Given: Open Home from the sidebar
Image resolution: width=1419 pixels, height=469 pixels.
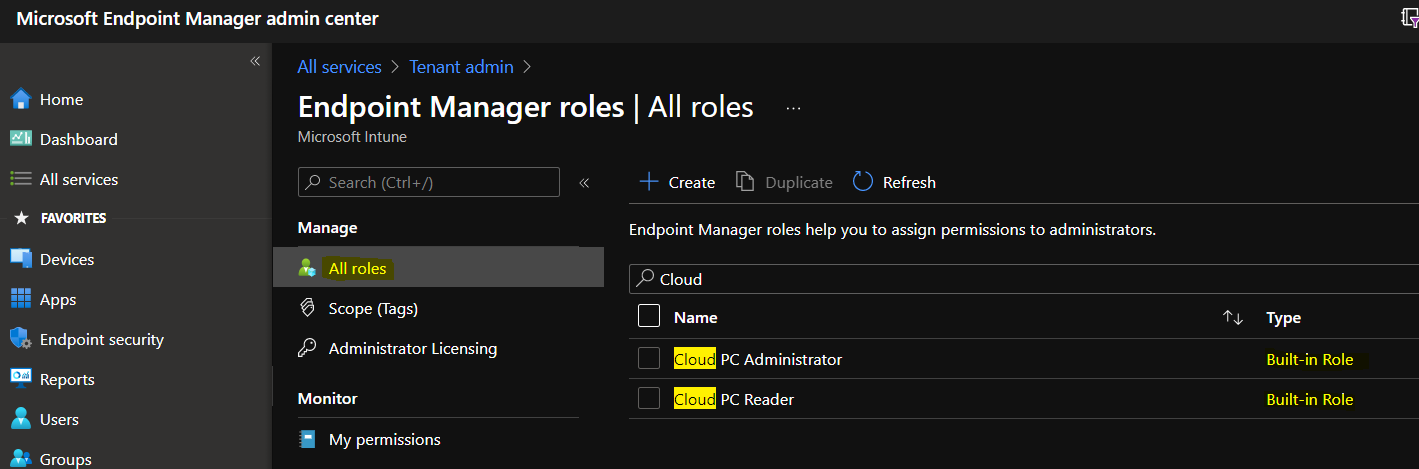Looking at the screenshot, I should coord(60,100).
